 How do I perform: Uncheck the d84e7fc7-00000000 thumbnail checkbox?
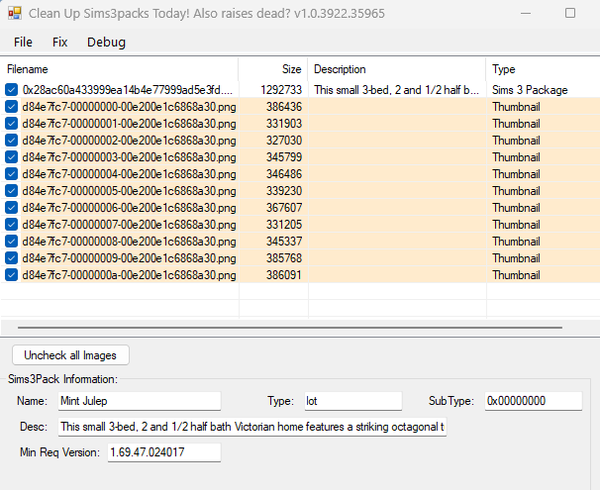point(11,107)
